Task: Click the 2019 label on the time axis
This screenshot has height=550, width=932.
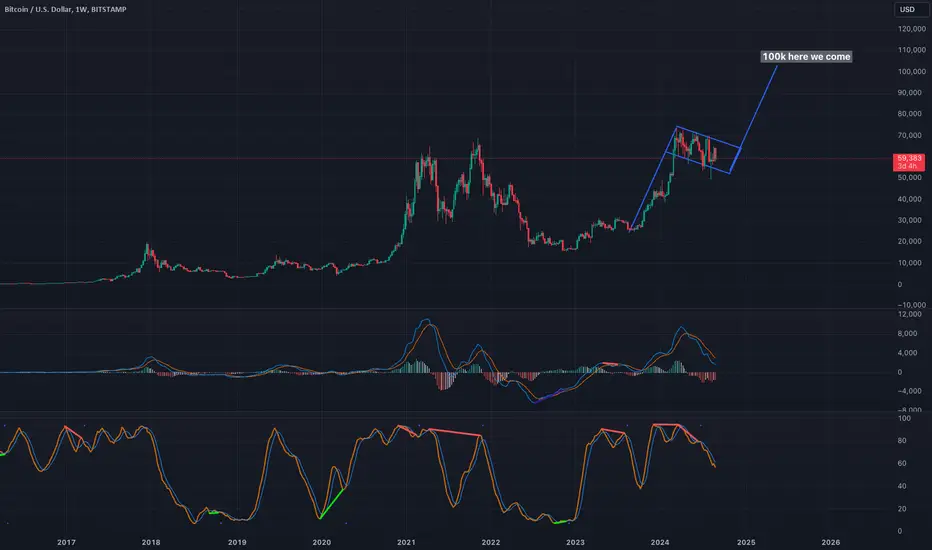Action: click(237, 542)
